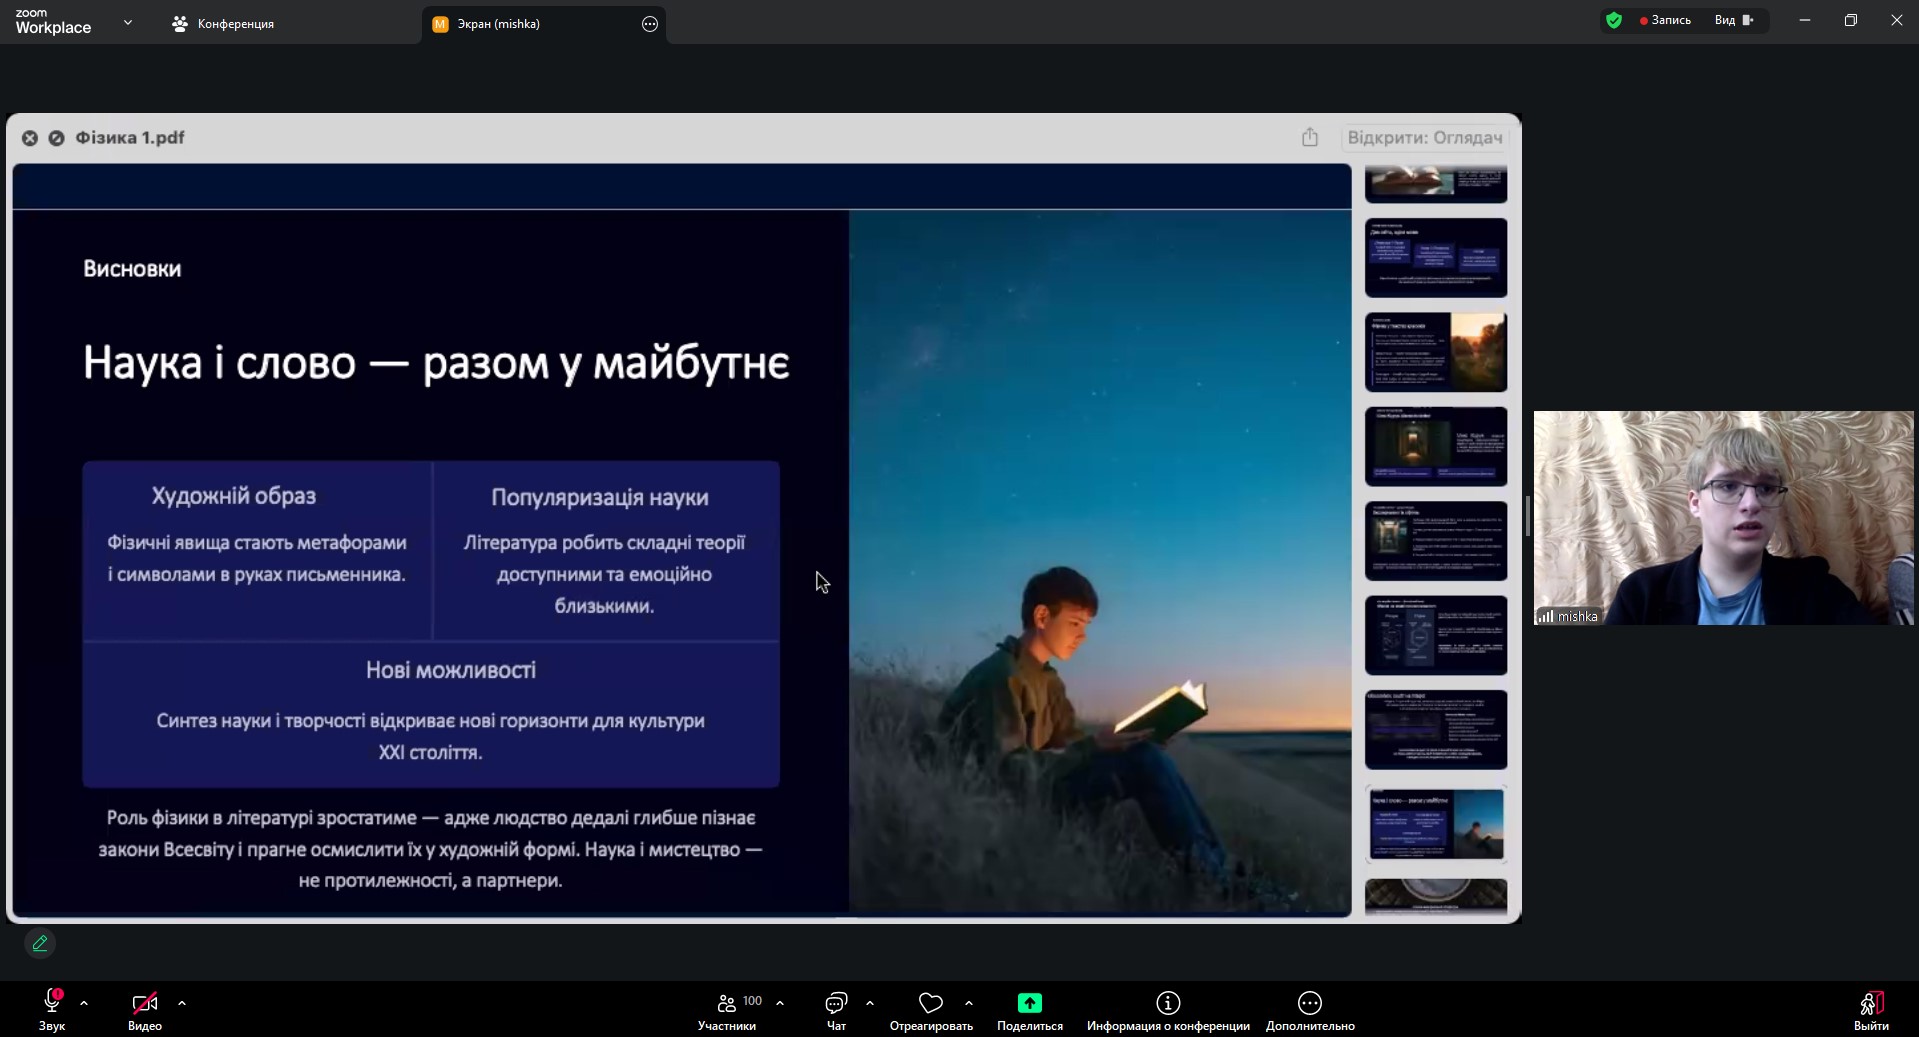Select the Экран (mishka) tab

pos(498,24)
